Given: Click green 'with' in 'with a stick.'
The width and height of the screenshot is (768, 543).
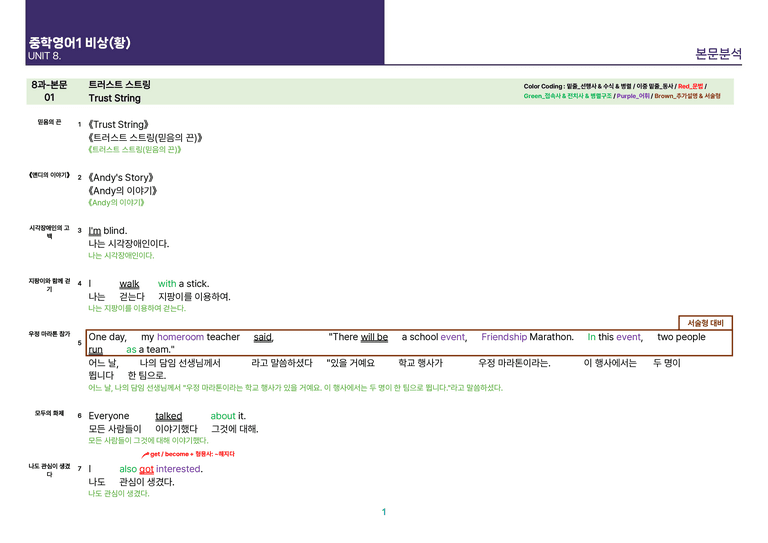Looking at the screenshot, I should pyautogui.click(x=167, y=283).
